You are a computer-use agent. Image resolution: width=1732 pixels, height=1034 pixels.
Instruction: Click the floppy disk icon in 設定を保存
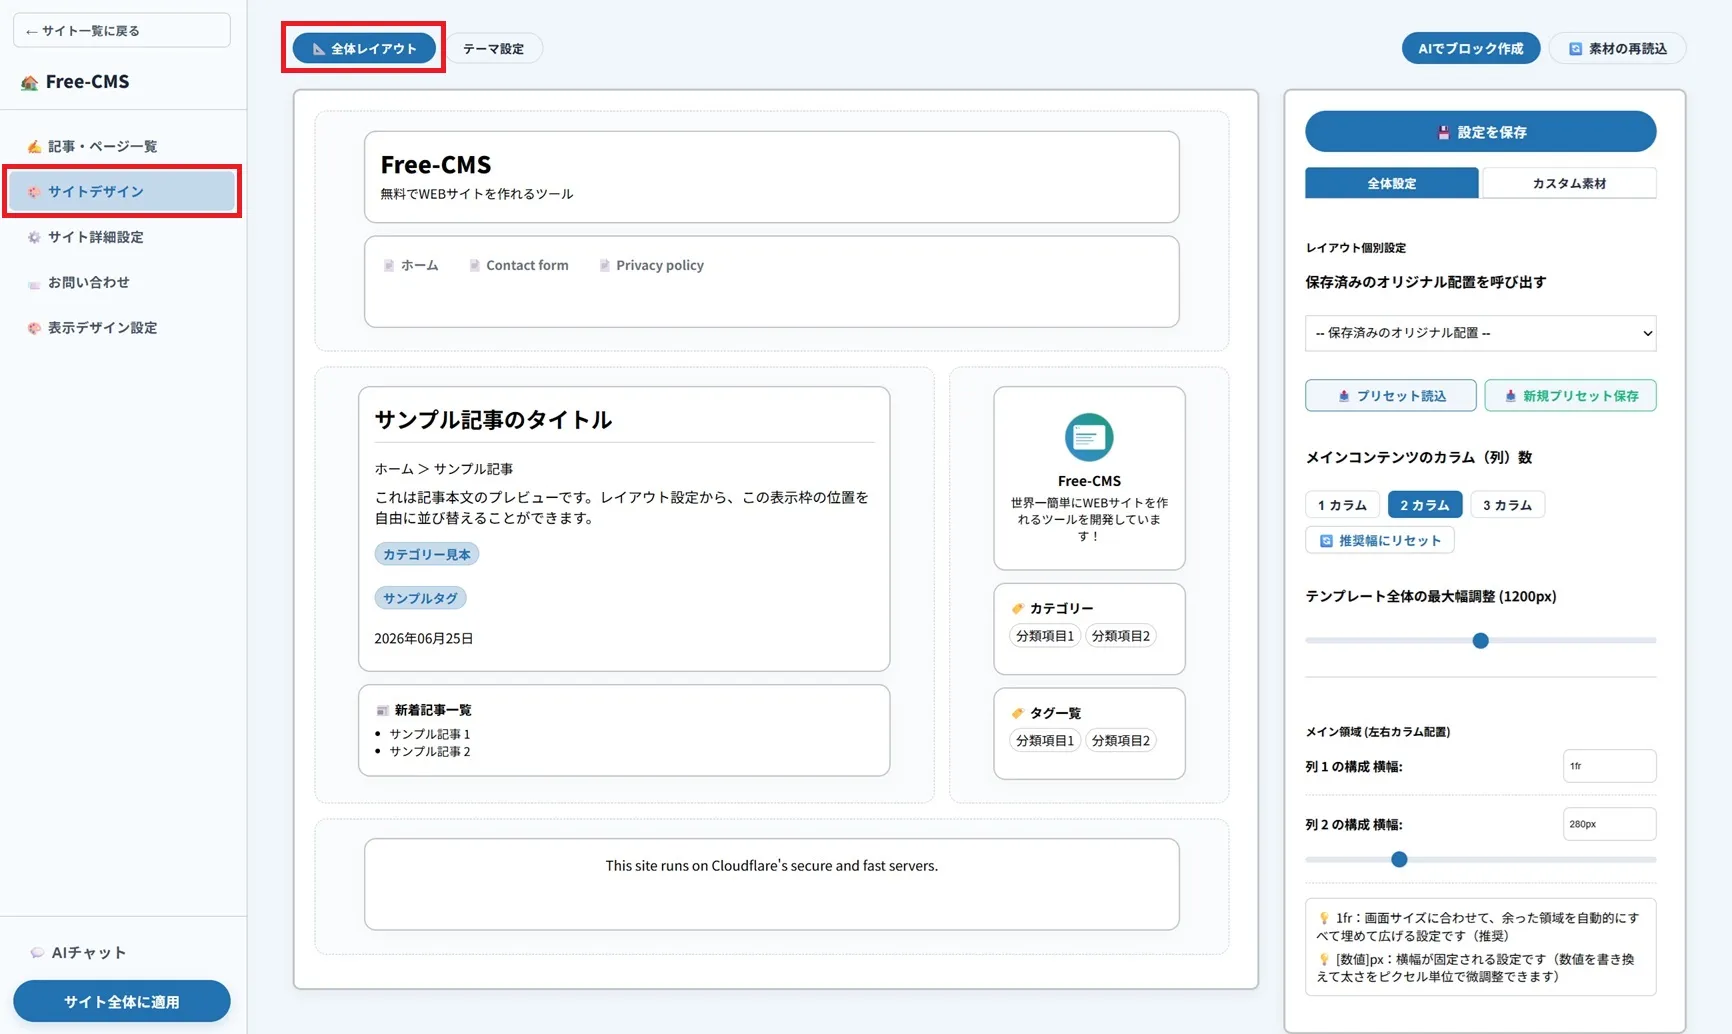(1443, 132)
